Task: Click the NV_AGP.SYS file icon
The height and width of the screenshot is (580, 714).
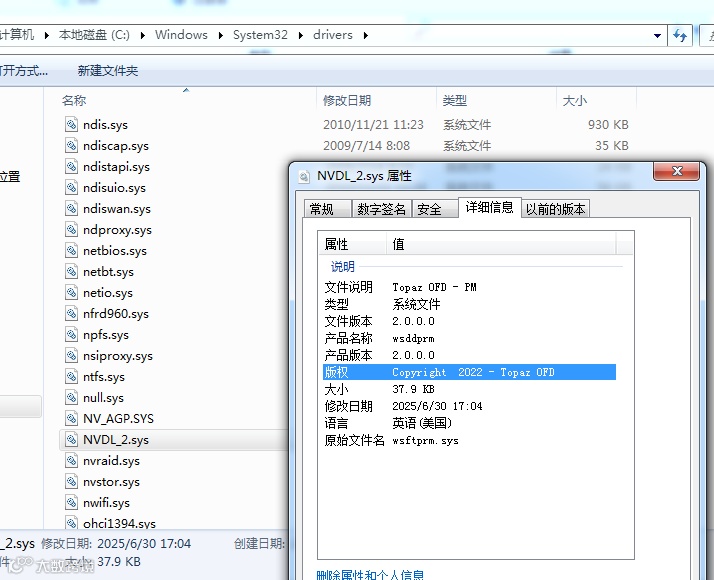Action: coord(71,418)
